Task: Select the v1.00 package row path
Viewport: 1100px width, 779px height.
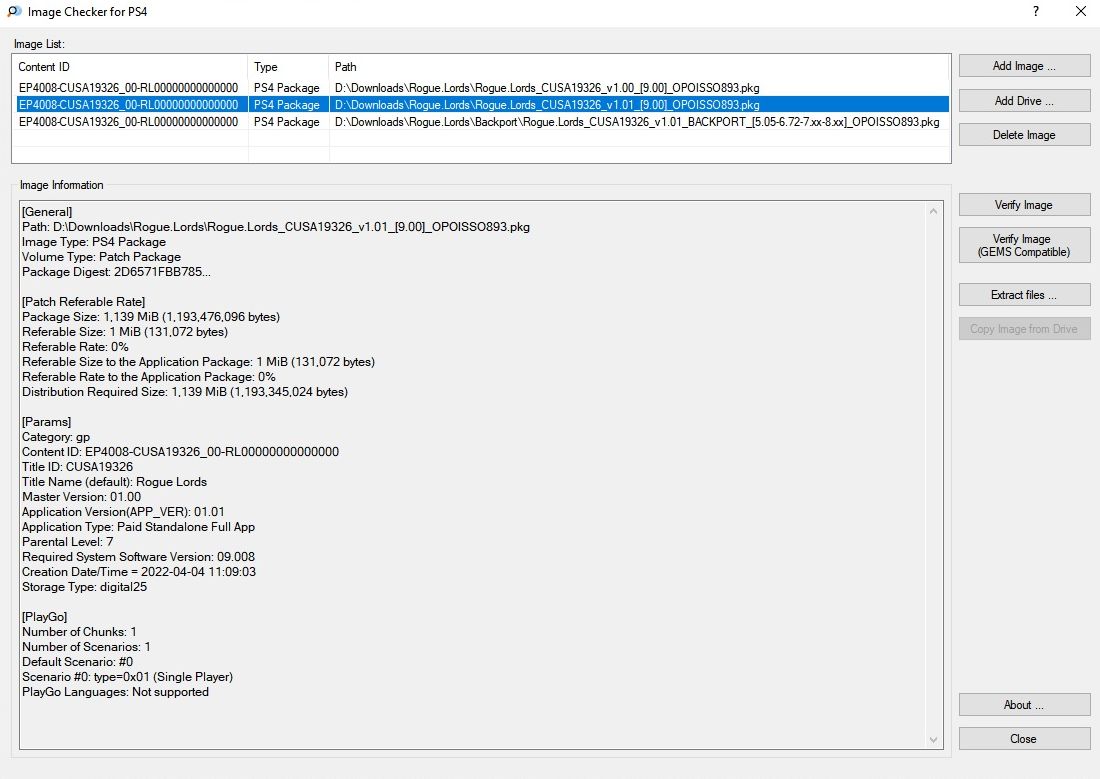Action: [547, 88]
